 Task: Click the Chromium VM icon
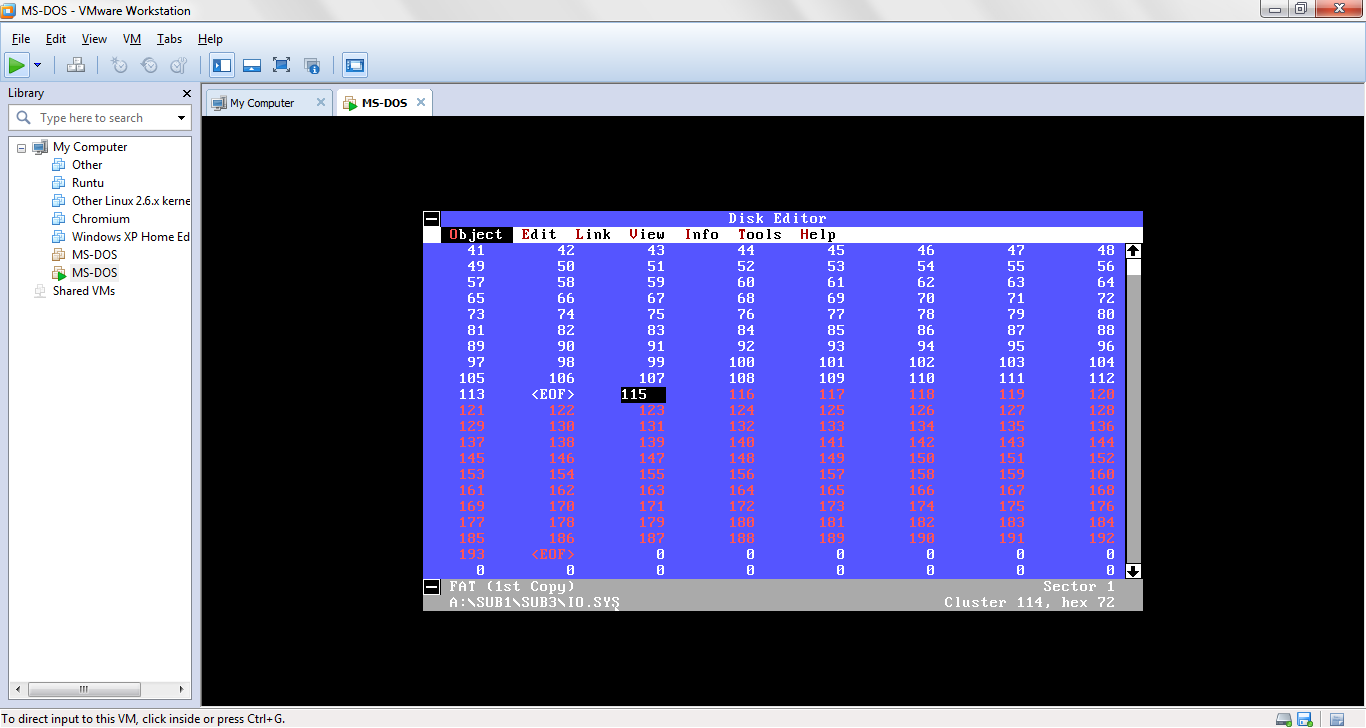pyautogui.click(x=59, y=219)
